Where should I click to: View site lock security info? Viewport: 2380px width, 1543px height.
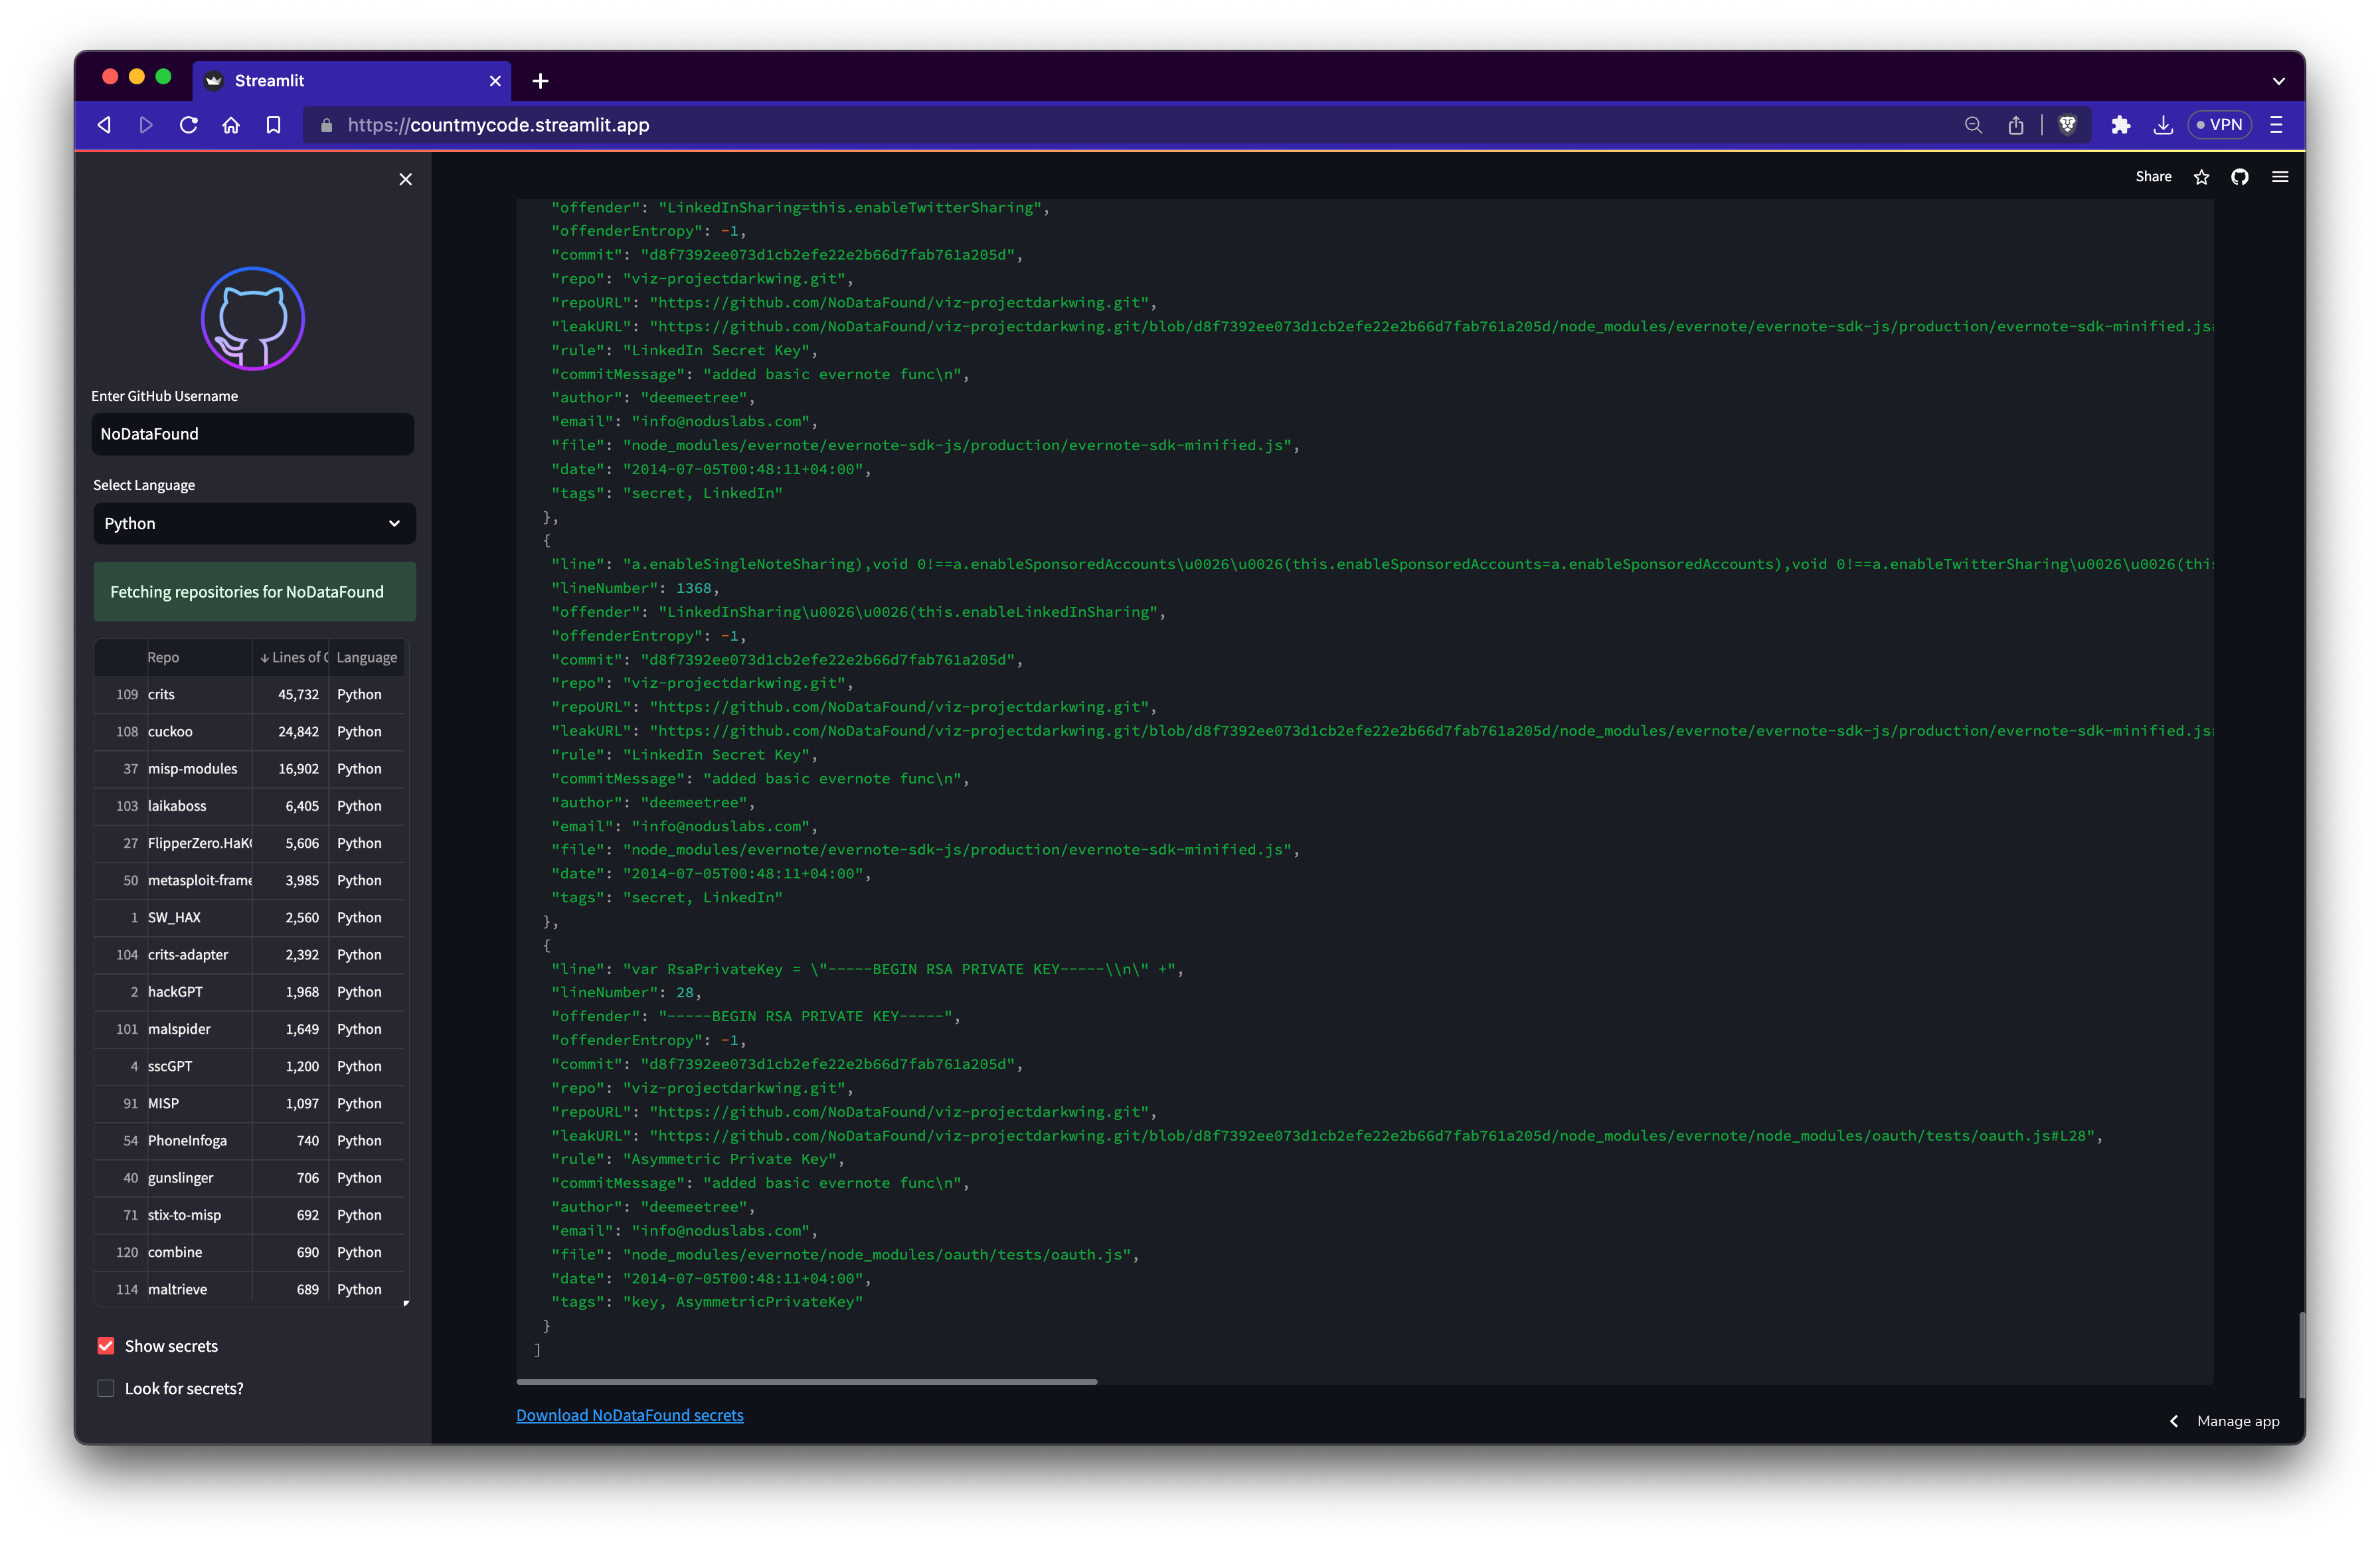326,125
